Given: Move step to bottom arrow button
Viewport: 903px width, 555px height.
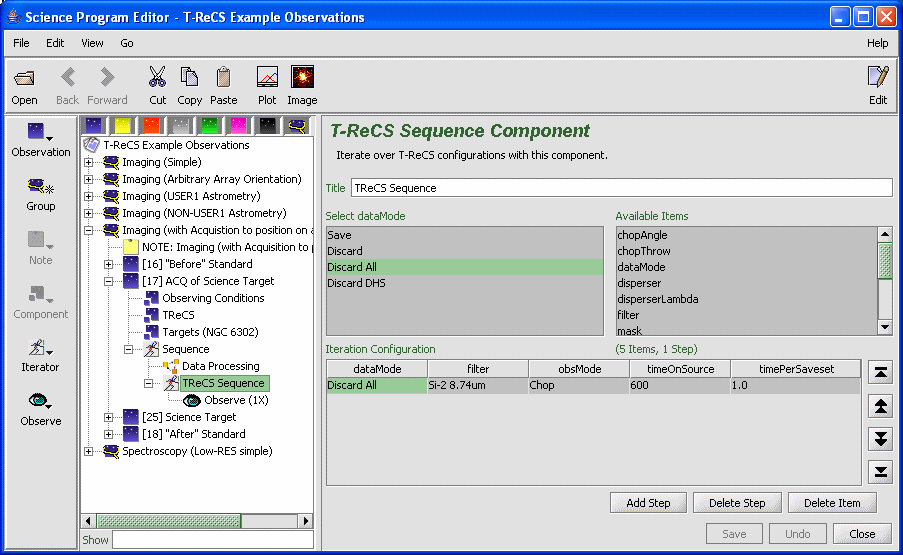Looking at the screenshot, I should [881, 473].
